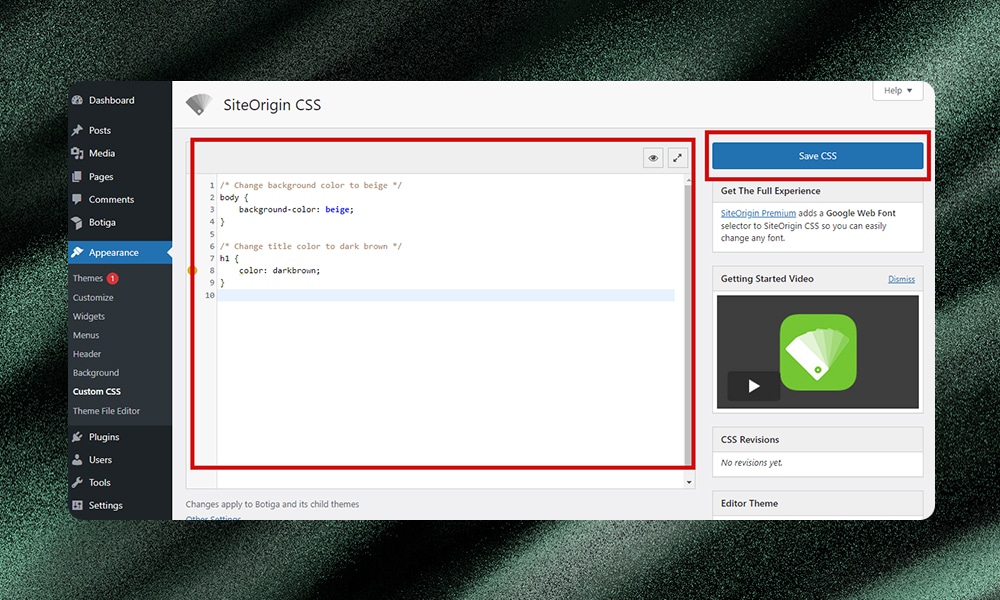The image size is (1000, 600).
Task: Open the Help dropdown
Action: pos(897,90)
